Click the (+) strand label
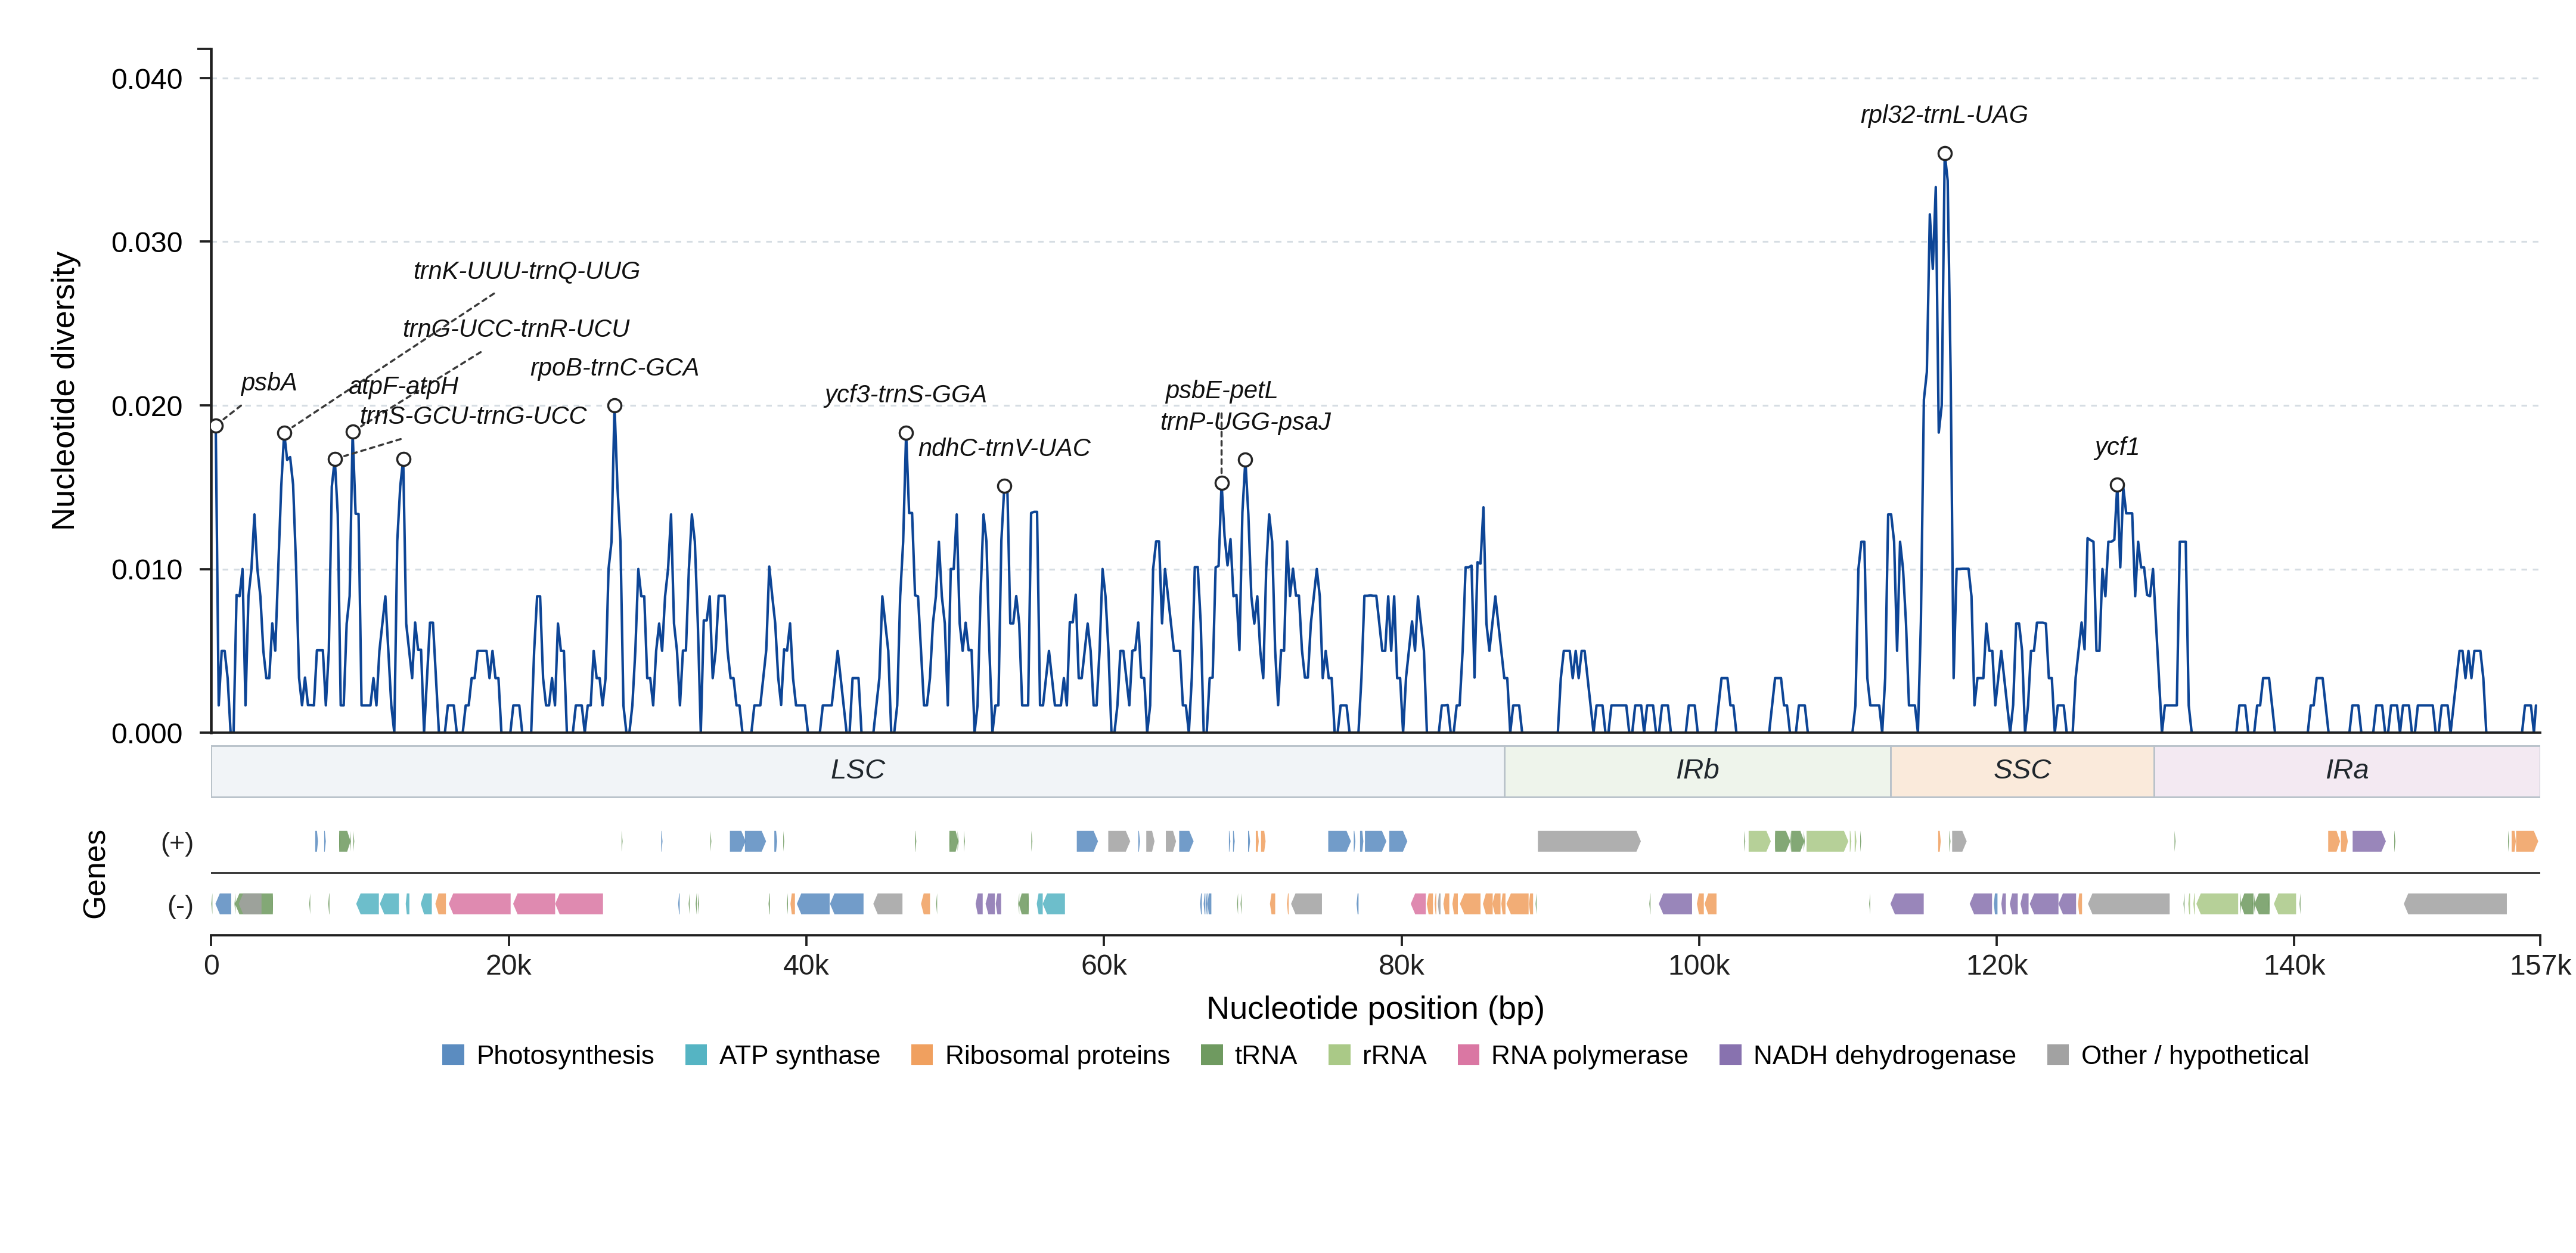This screenshot has height=1253, width=2576. coord(177,843)
